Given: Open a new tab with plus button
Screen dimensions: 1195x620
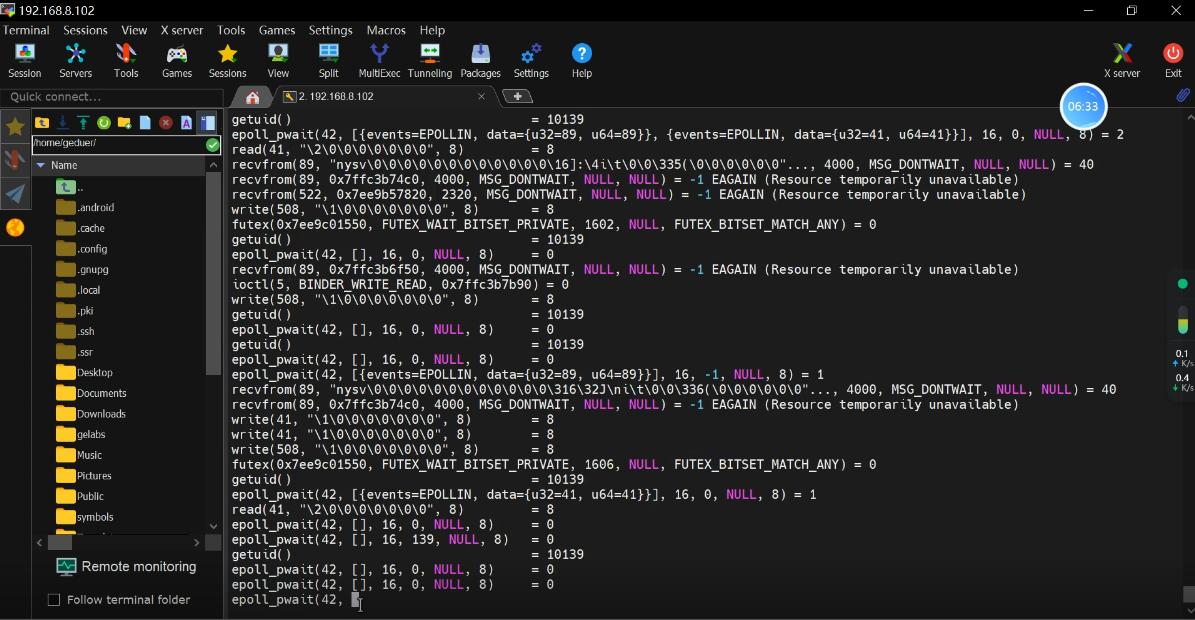Looking at the screenshot, I should (x=517, y=96).
